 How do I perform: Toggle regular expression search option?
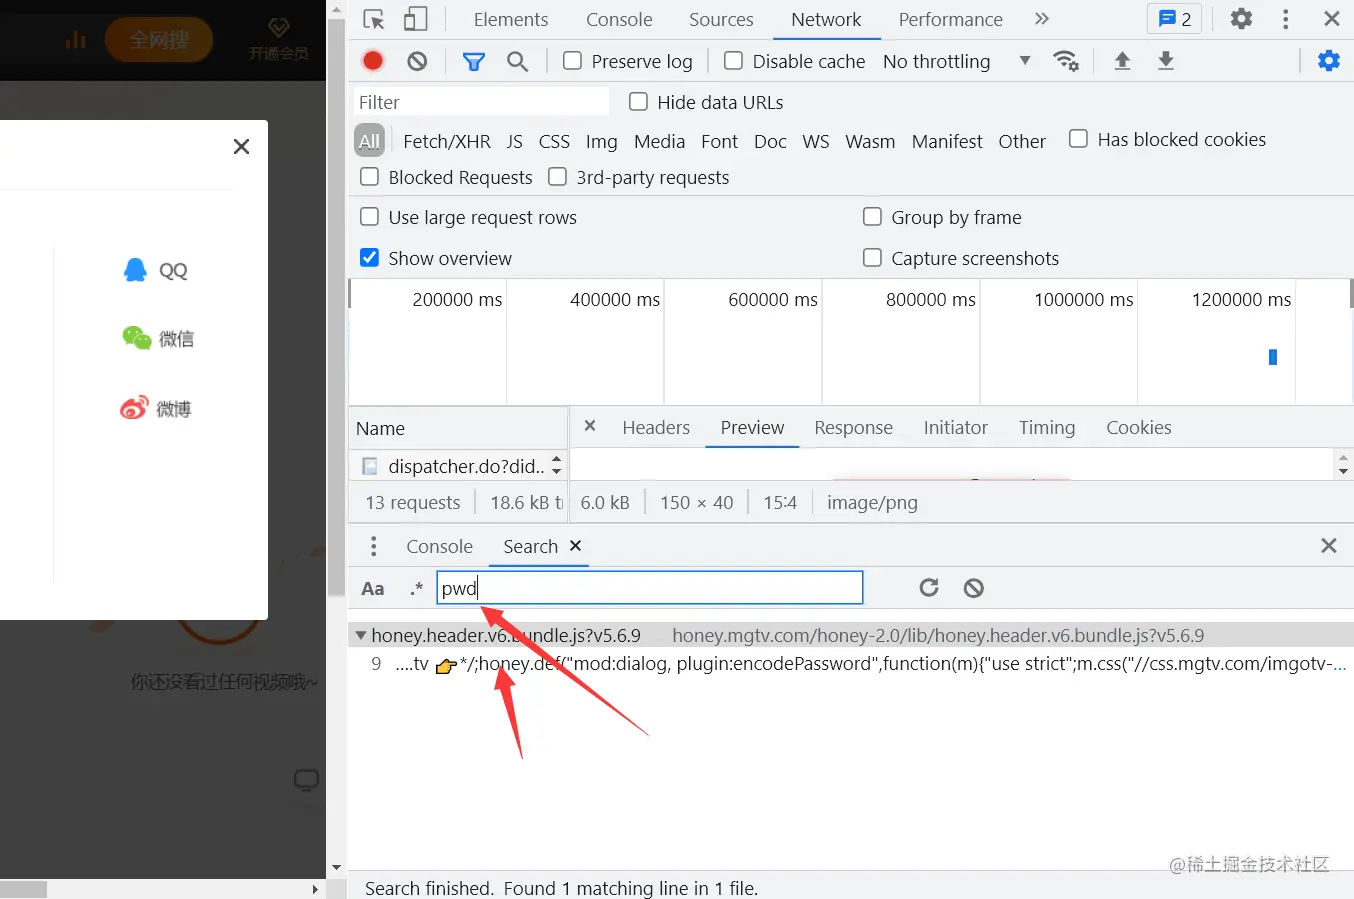point(416,588)
